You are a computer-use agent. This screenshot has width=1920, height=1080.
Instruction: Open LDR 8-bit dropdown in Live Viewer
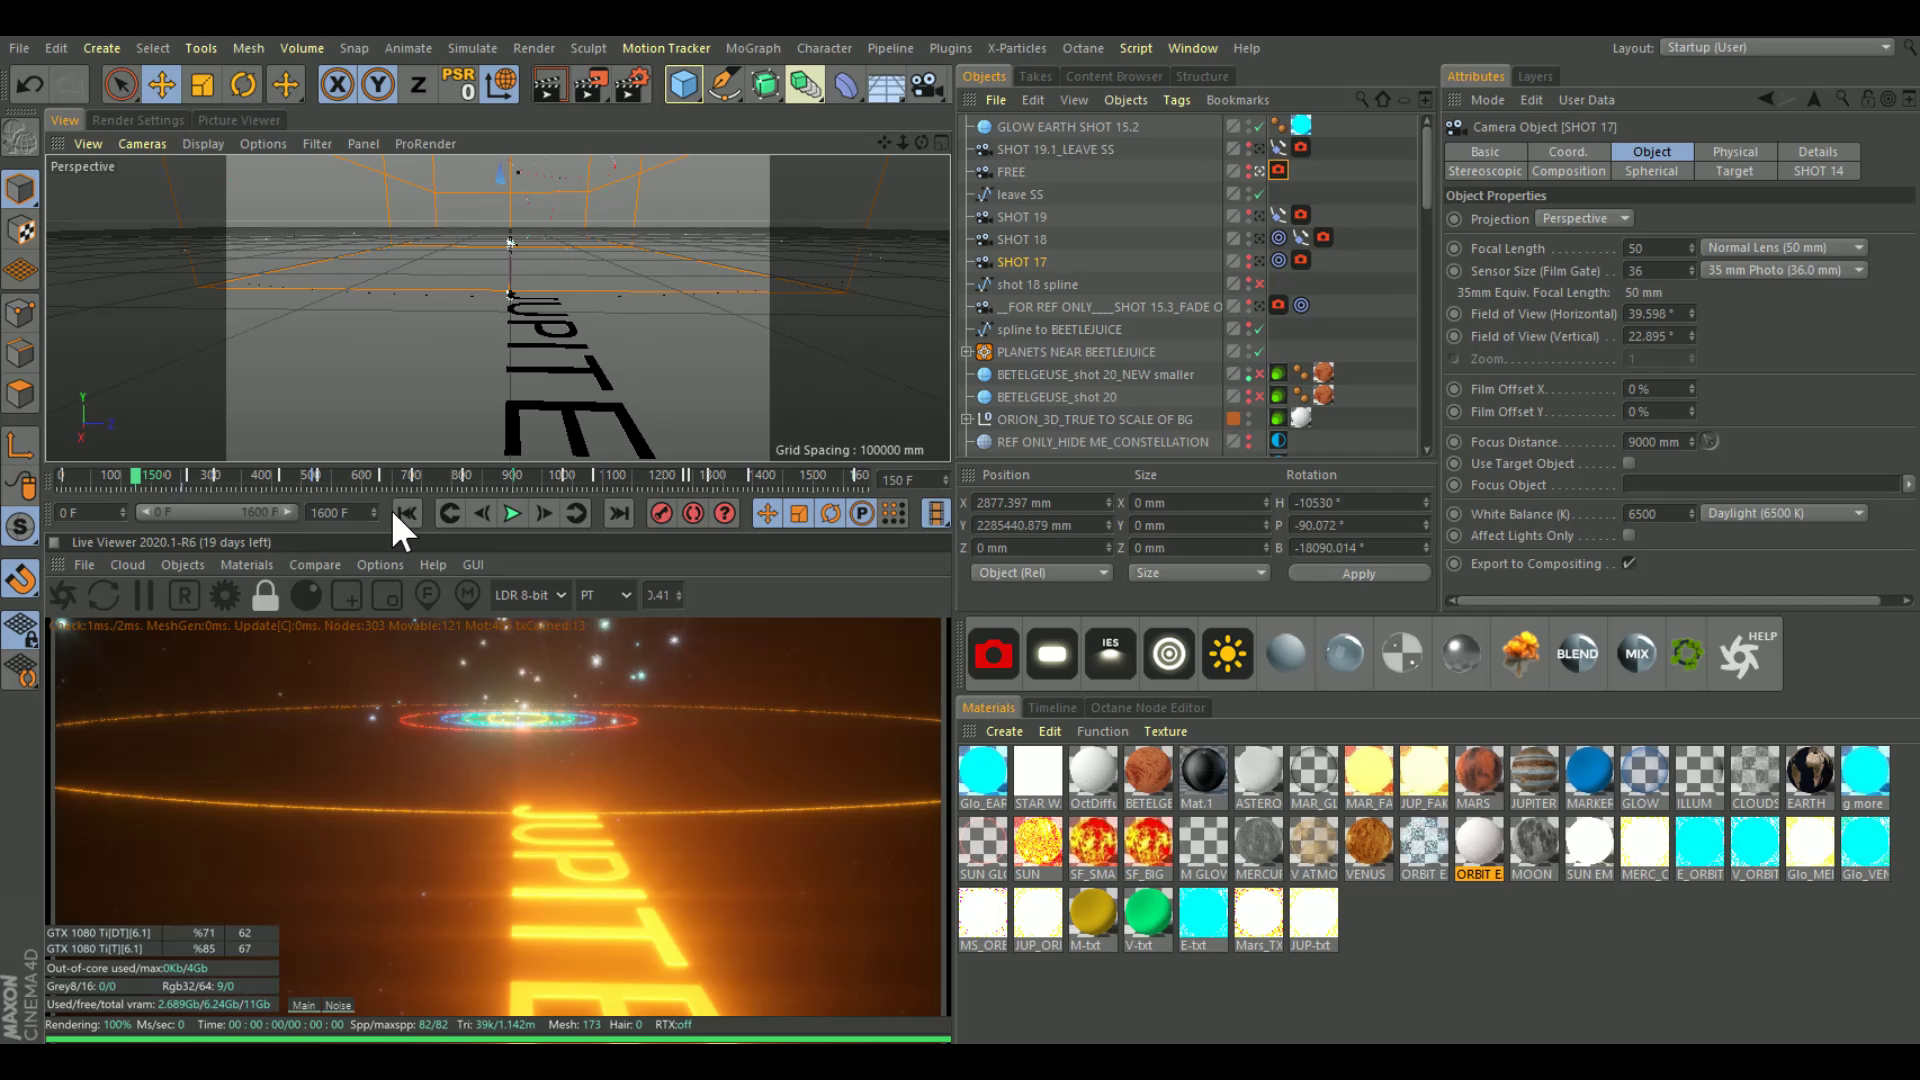click(x=530, y=595)
